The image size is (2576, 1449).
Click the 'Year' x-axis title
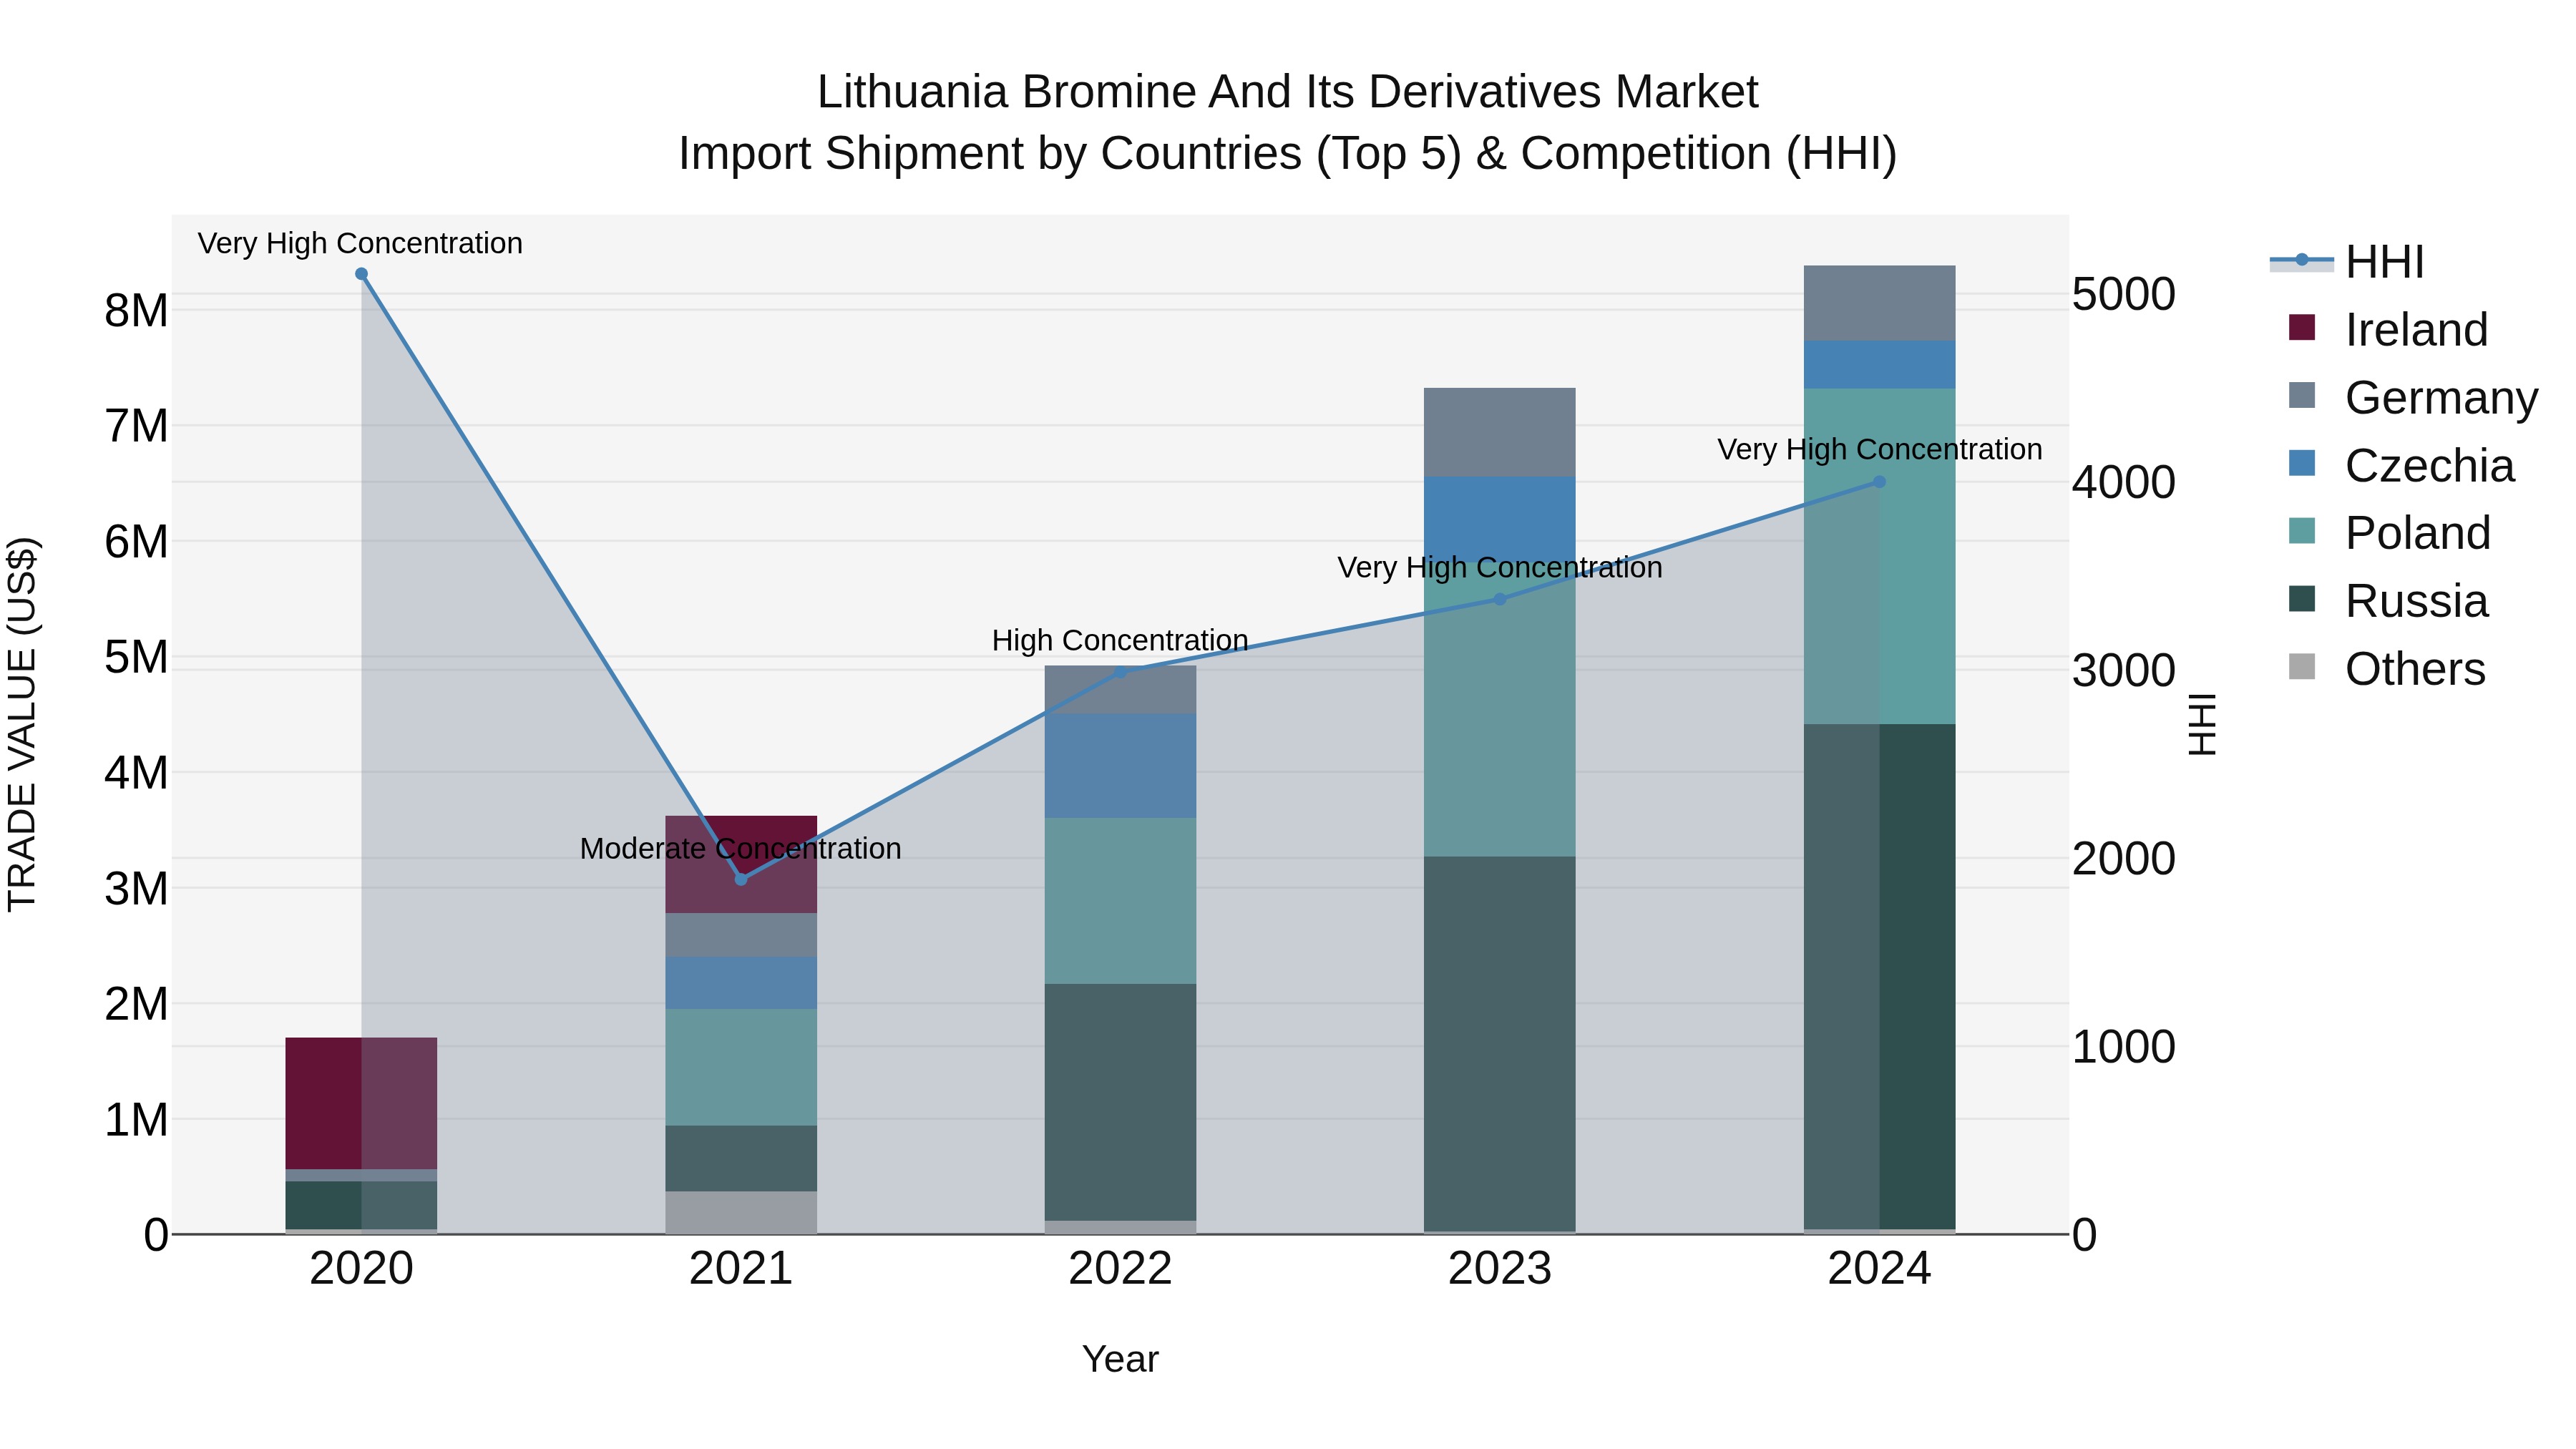pyautogui.click(x=1120, y=1359)
